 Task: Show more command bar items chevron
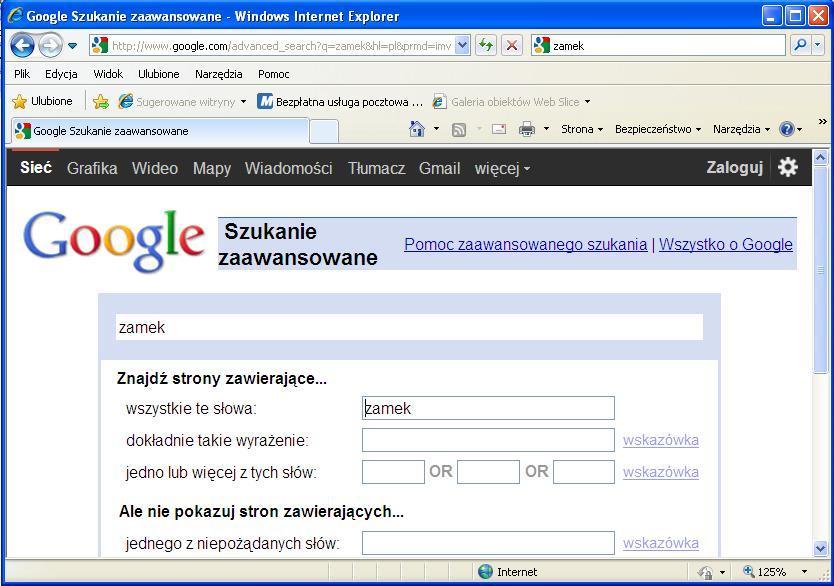822,122
